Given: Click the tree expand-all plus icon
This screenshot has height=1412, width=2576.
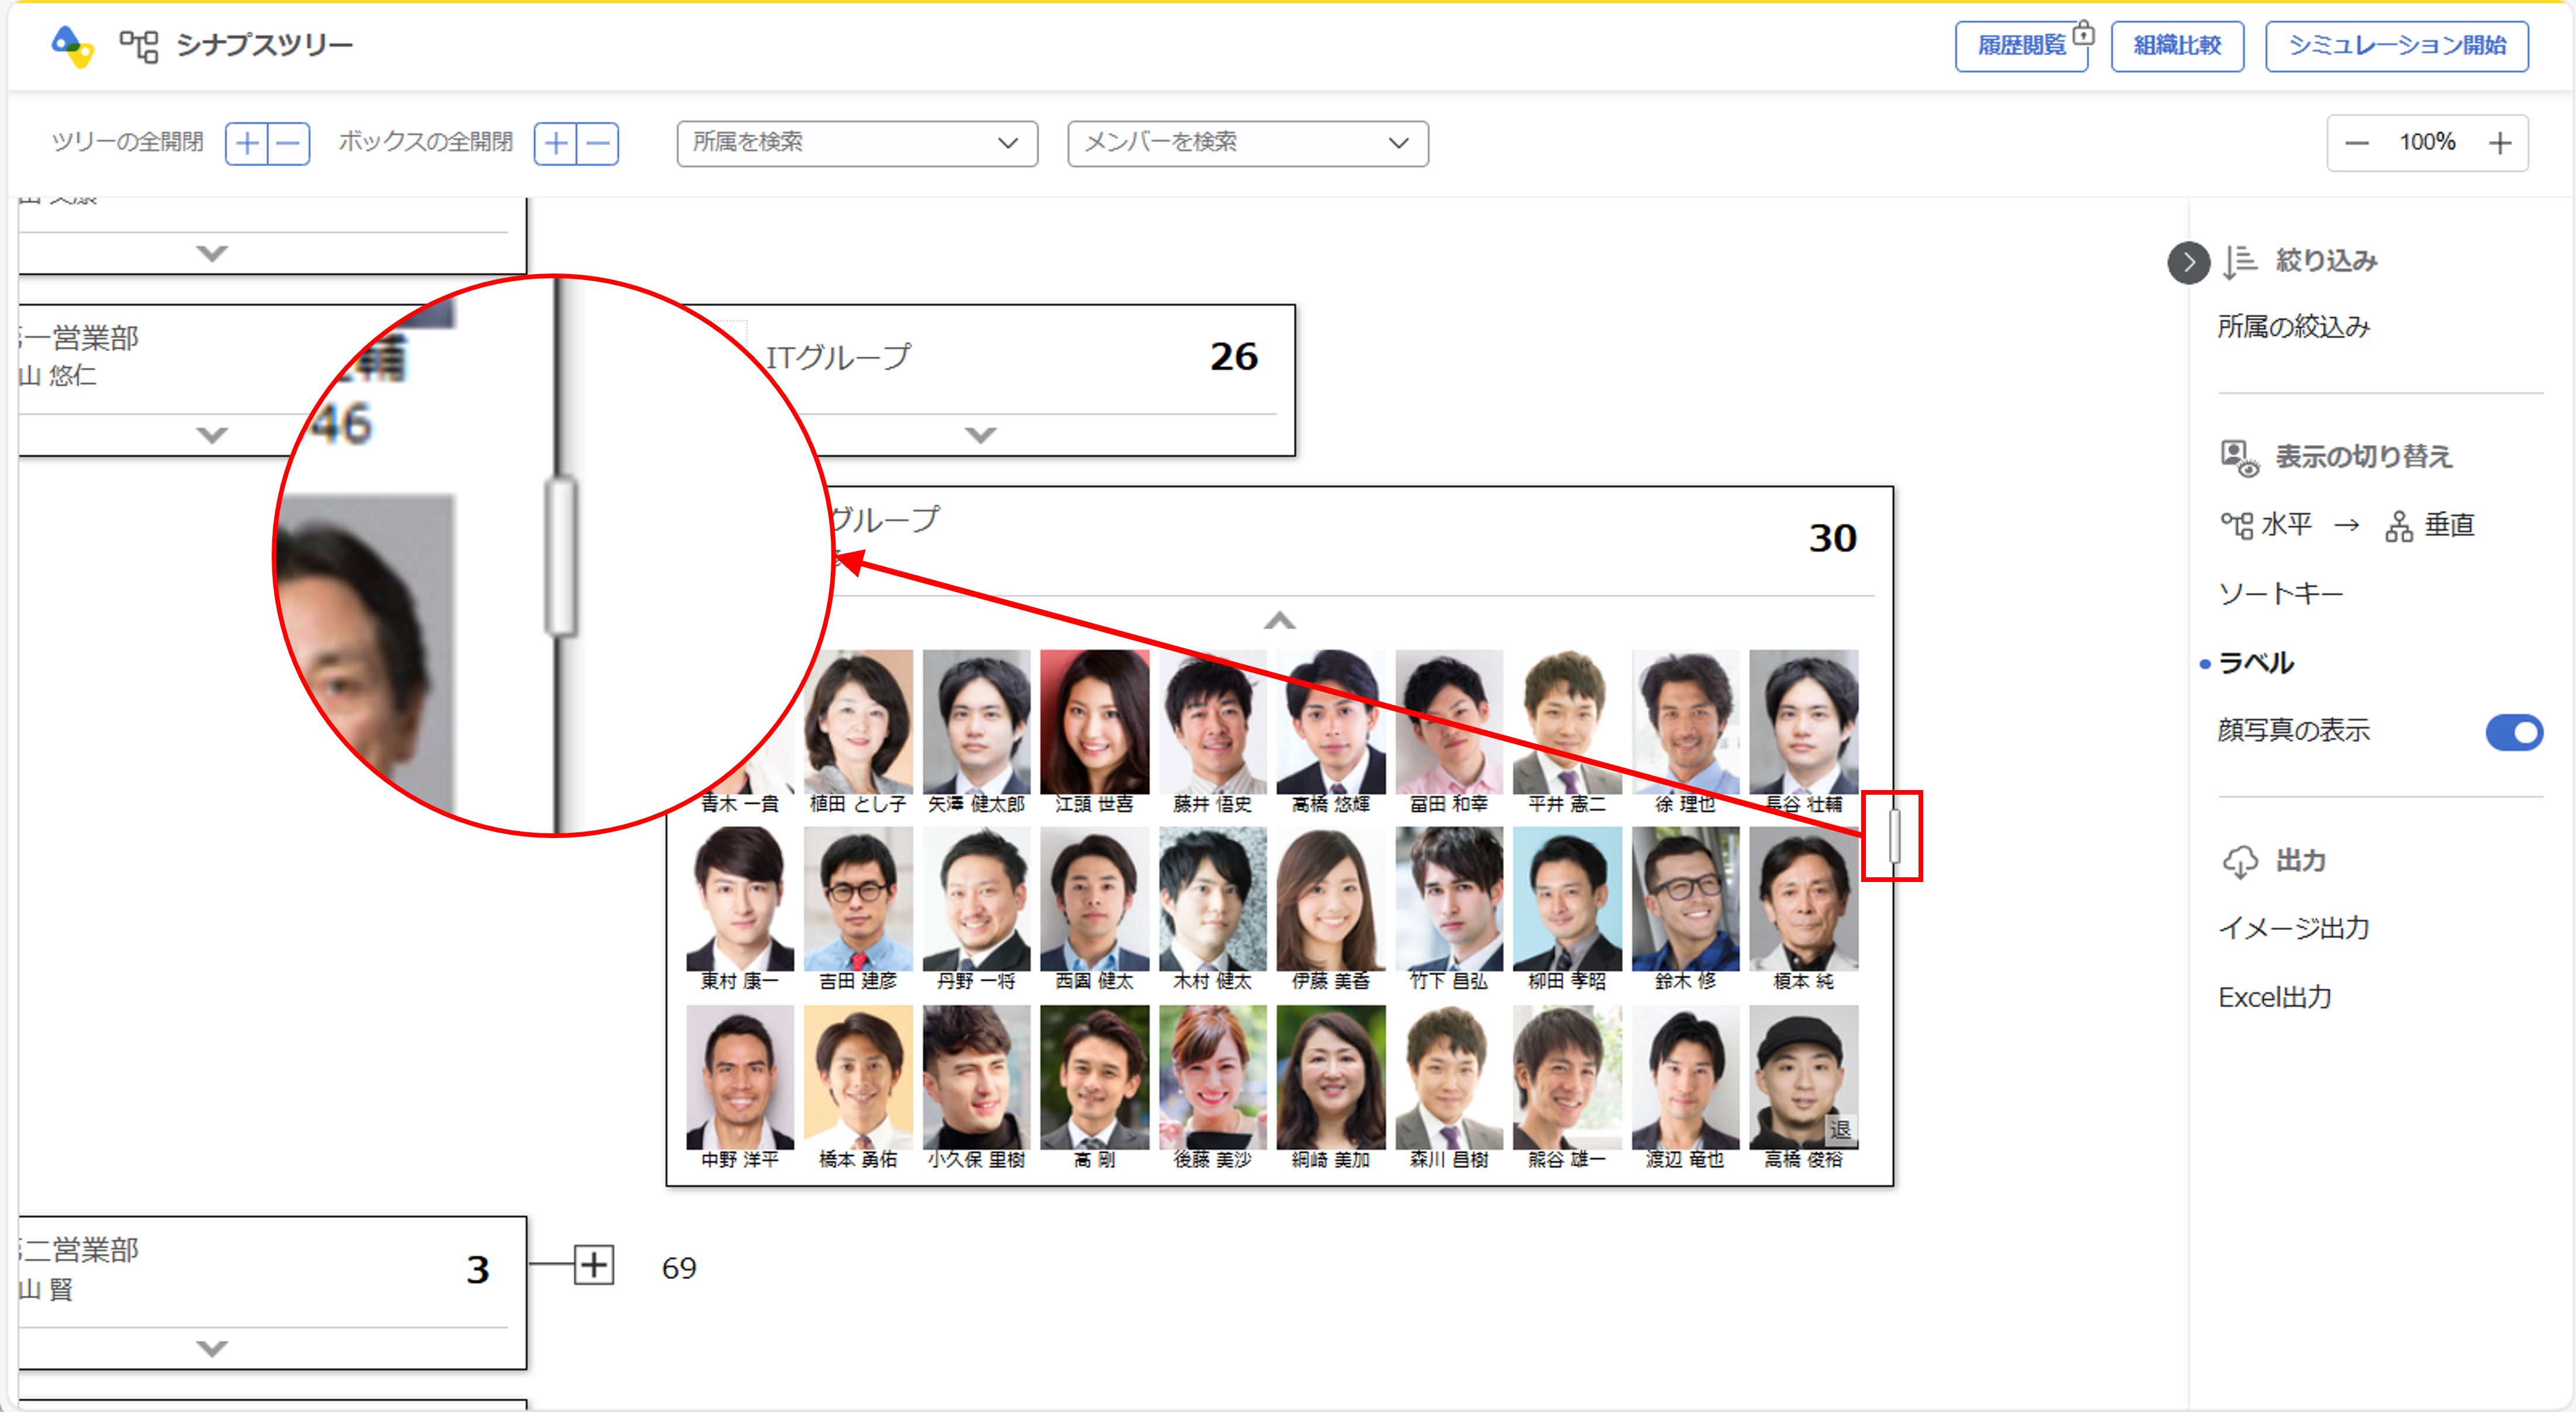Looking at the screenshot, I should click(x=247, y=143).
